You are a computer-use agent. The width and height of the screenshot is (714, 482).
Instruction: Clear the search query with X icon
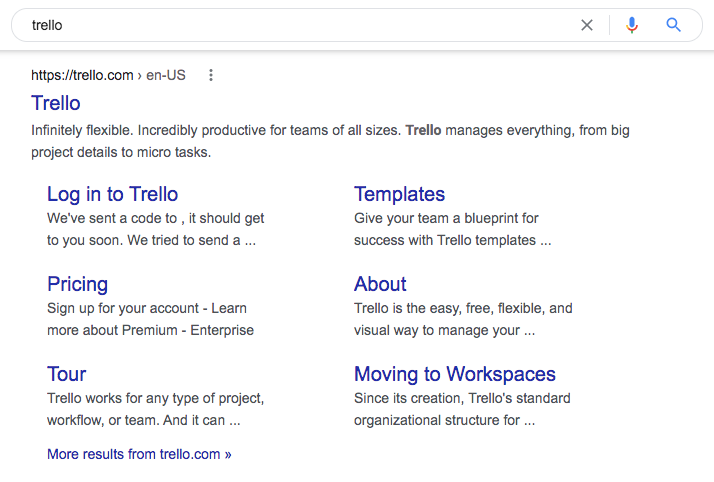click(587, 25)
